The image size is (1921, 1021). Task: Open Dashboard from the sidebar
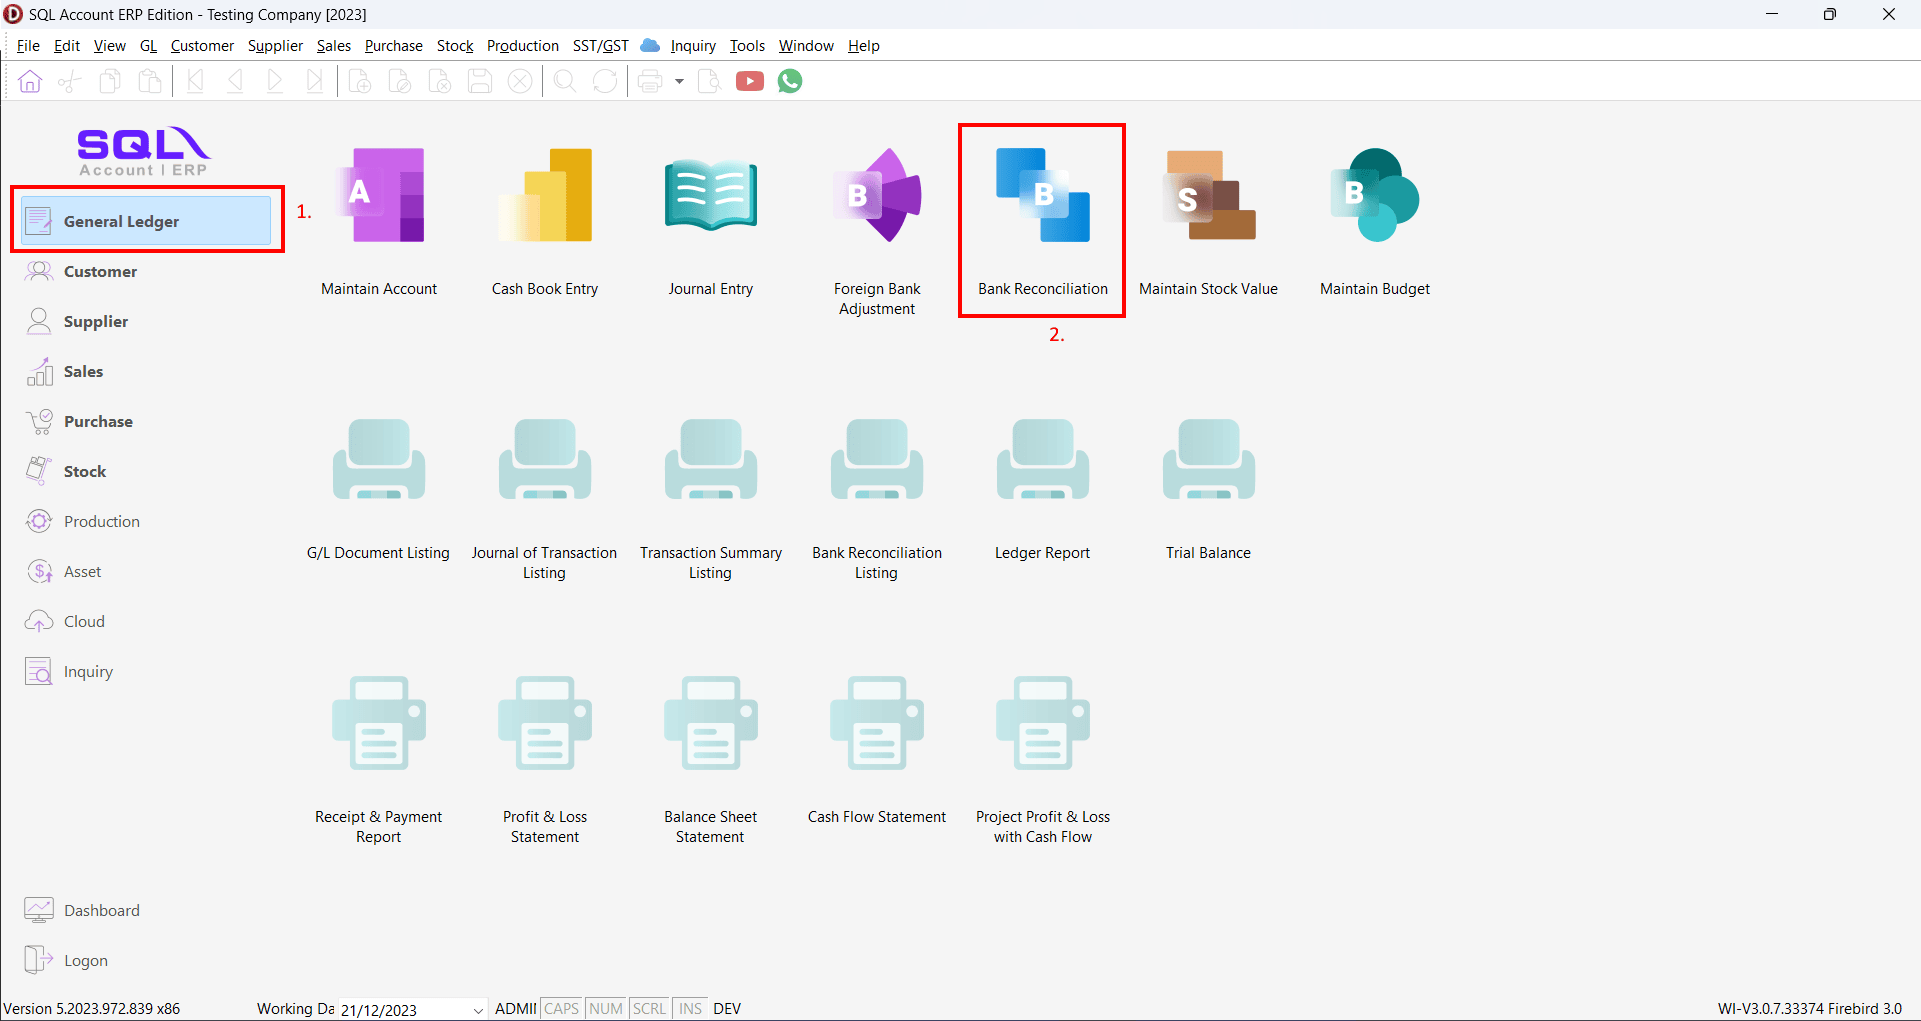101,910
